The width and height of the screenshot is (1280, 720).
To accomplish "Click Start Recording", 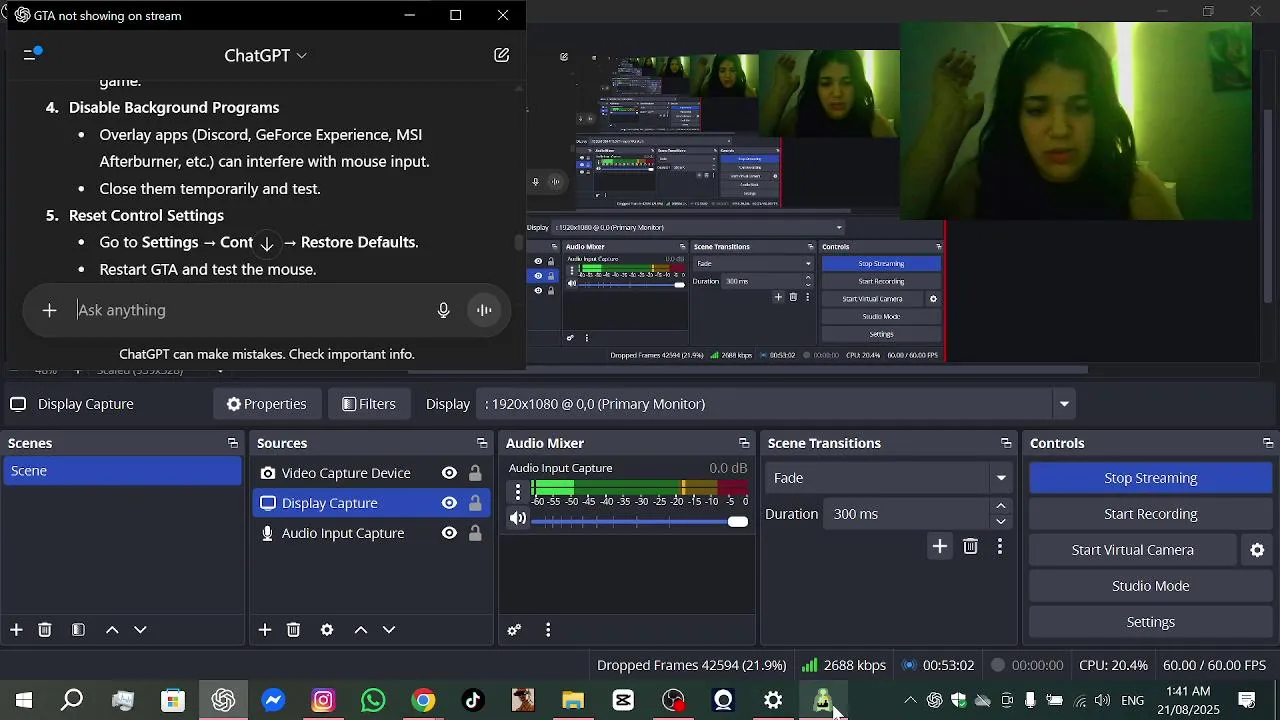I will [x=1151, y=514].
